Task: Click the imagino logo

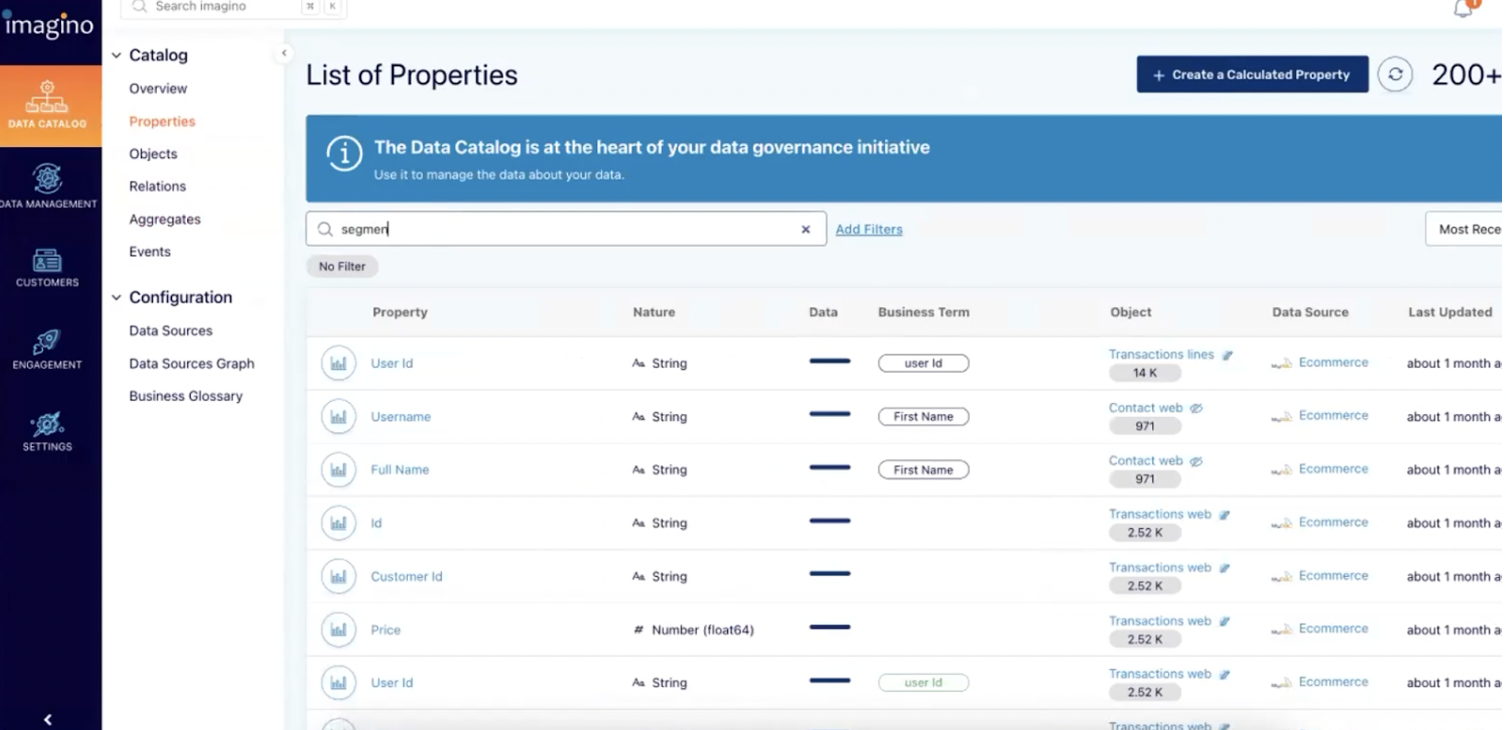Action: (48, 23)
